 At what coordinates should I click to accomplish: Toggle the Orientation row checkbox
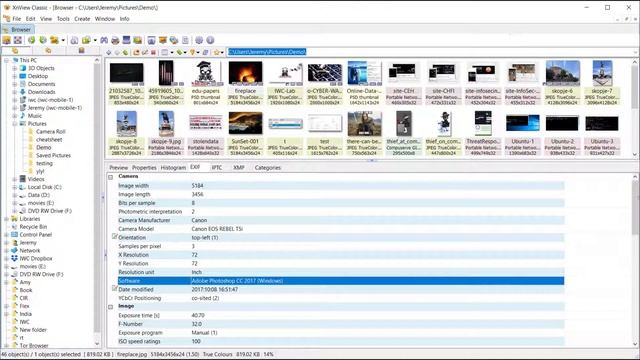tap(115, 237)
